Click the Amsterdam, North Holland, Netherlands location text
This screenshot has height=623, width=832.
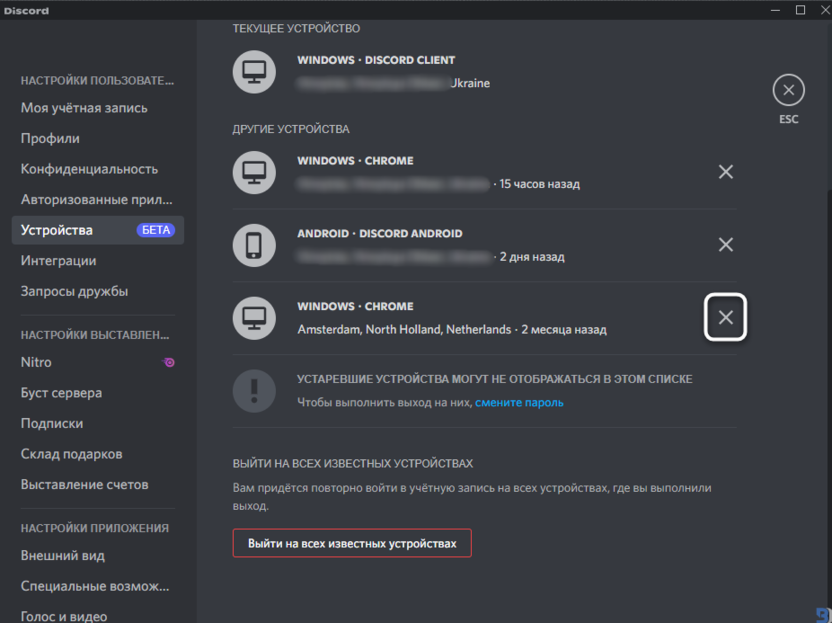click(x=404, y=330)
